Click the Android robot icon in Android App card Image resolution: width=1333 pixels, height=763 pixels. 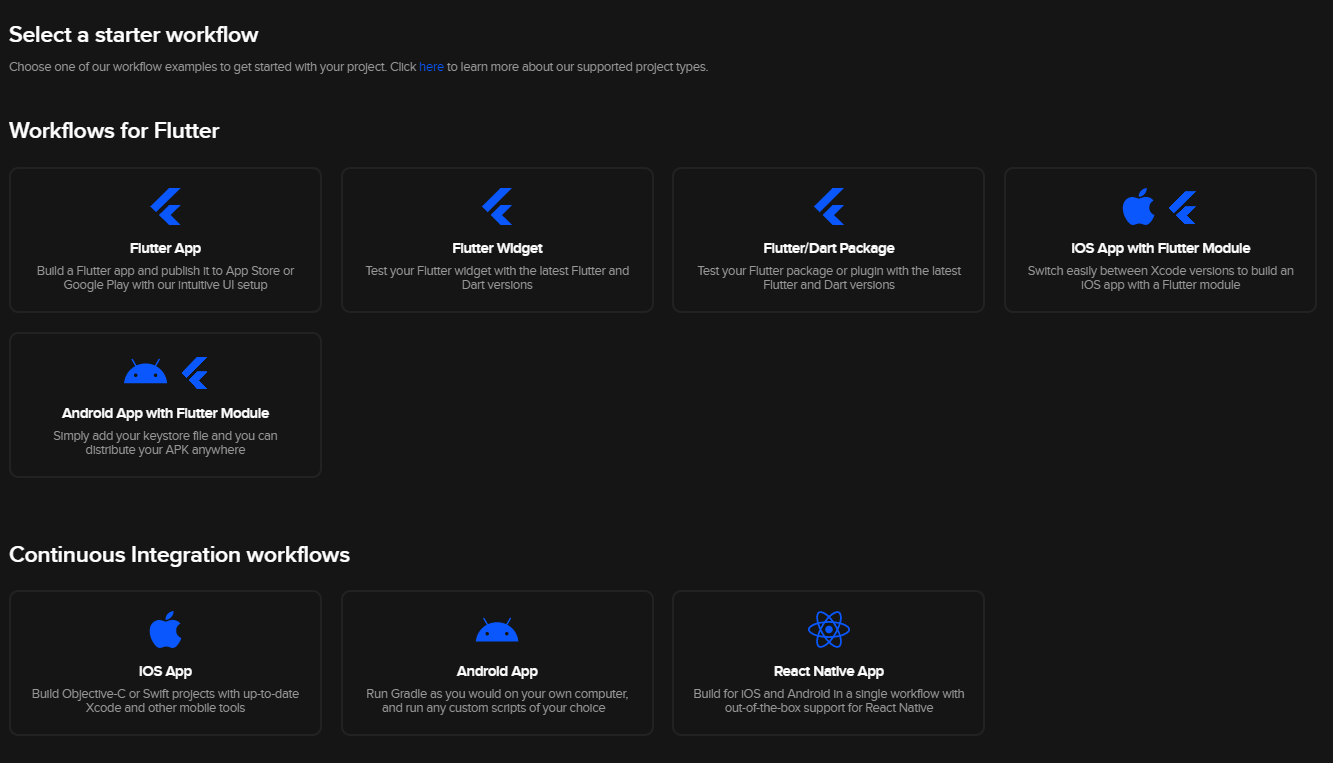(x=497, y=630)
